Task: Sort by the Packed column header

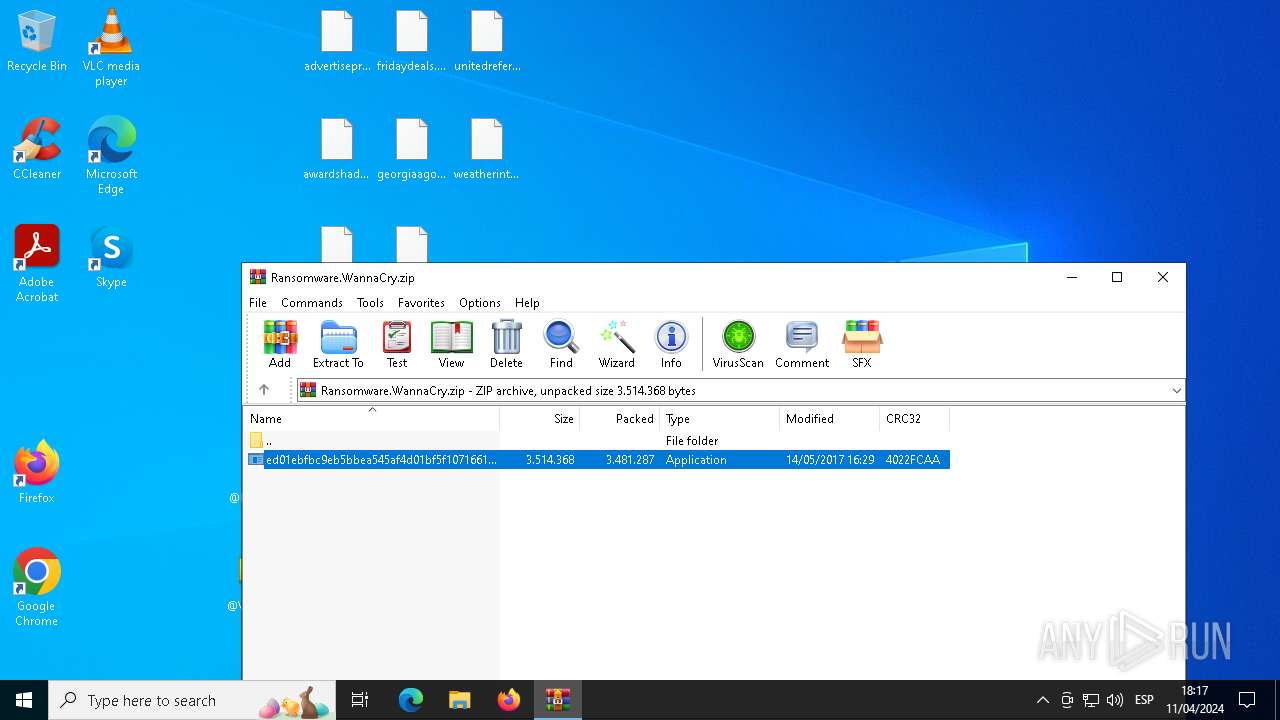Action: coord(620,418)
